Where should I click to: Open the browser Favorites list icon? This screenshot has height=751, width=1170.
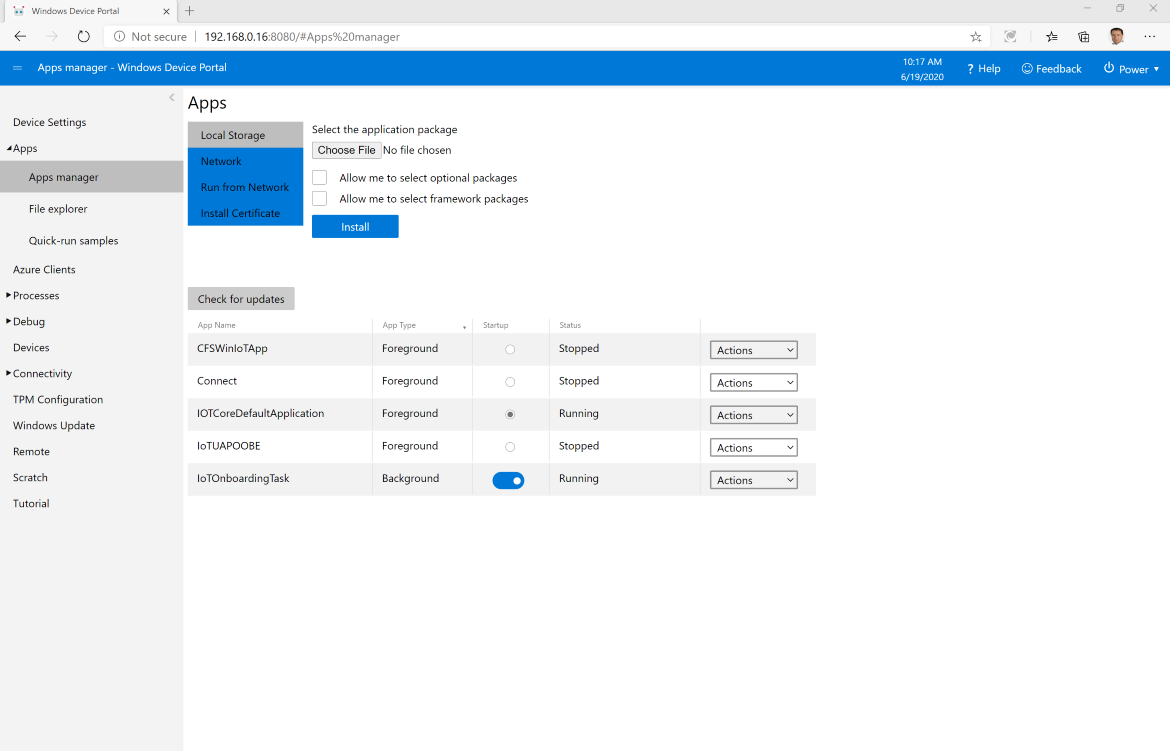coord(1051,37)
